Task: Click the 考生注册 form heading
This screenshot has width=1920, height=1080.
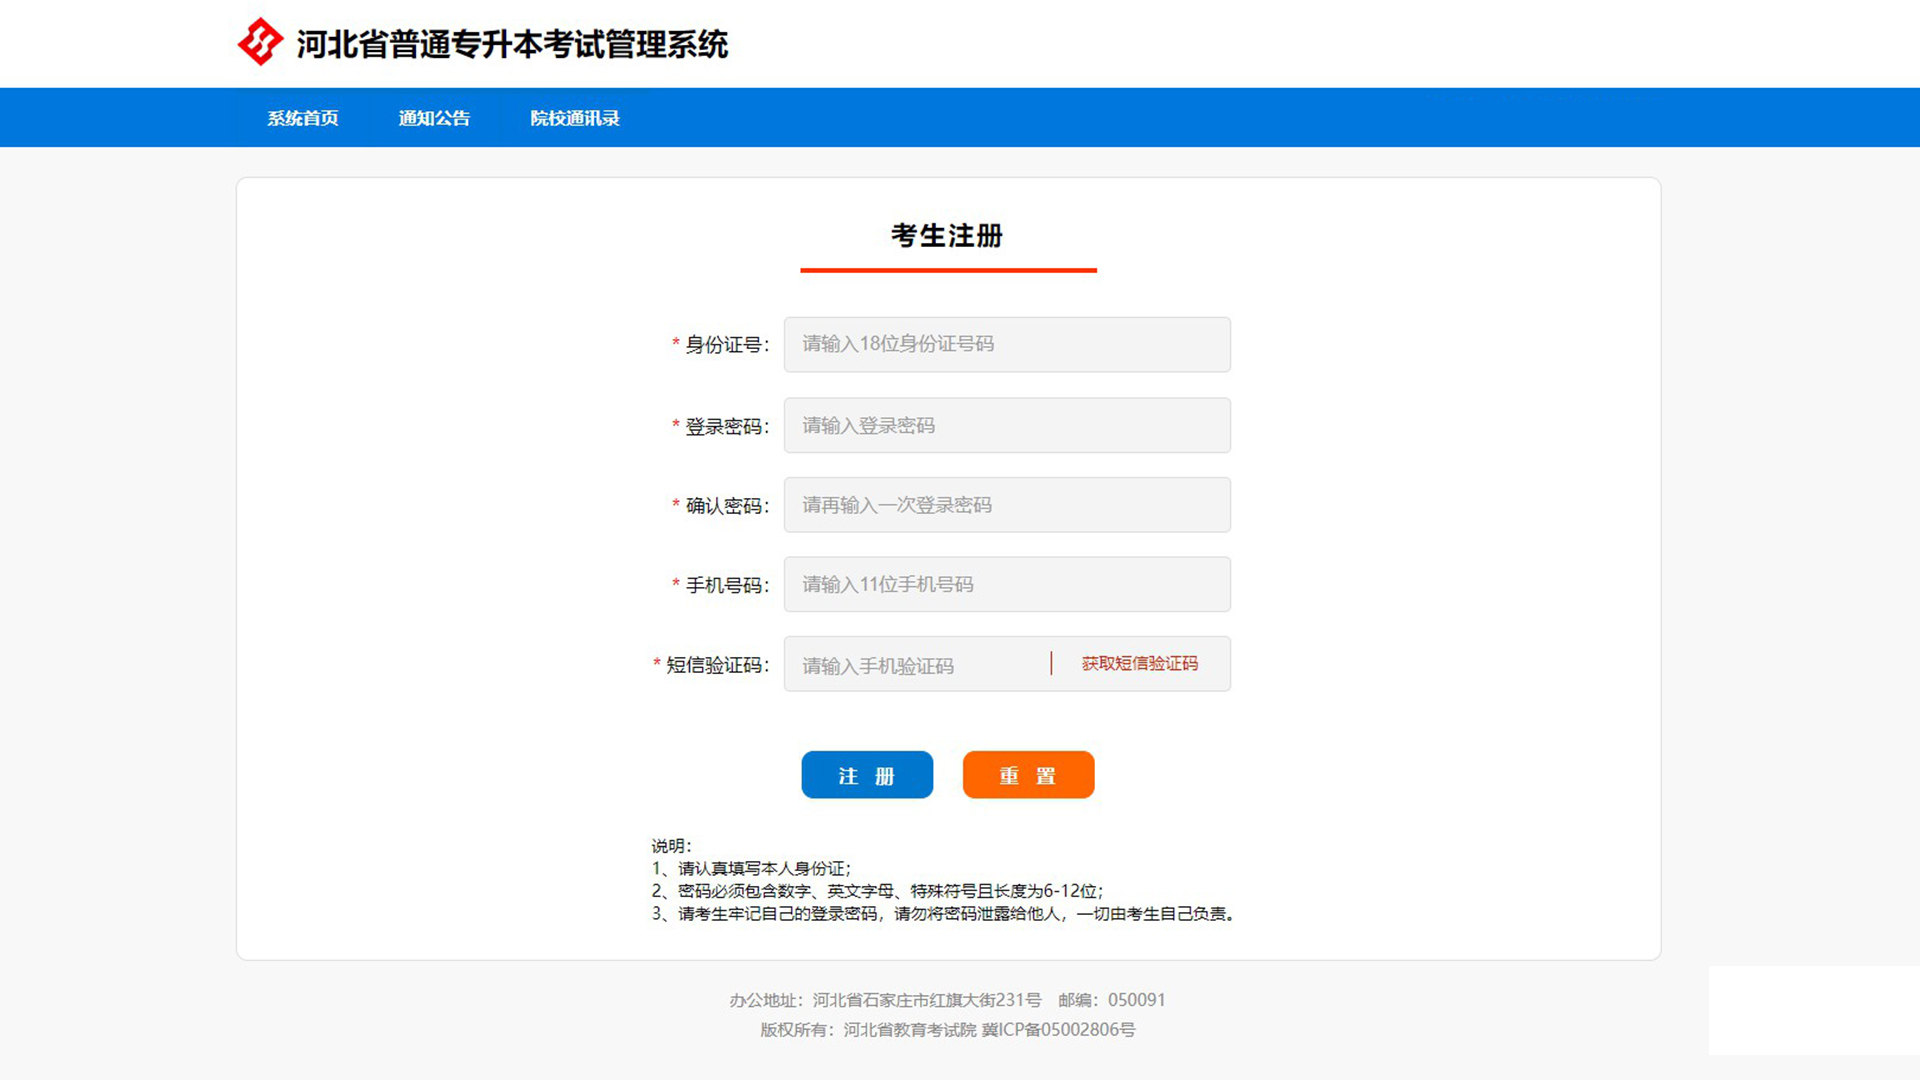Action: tap(947, 236)
